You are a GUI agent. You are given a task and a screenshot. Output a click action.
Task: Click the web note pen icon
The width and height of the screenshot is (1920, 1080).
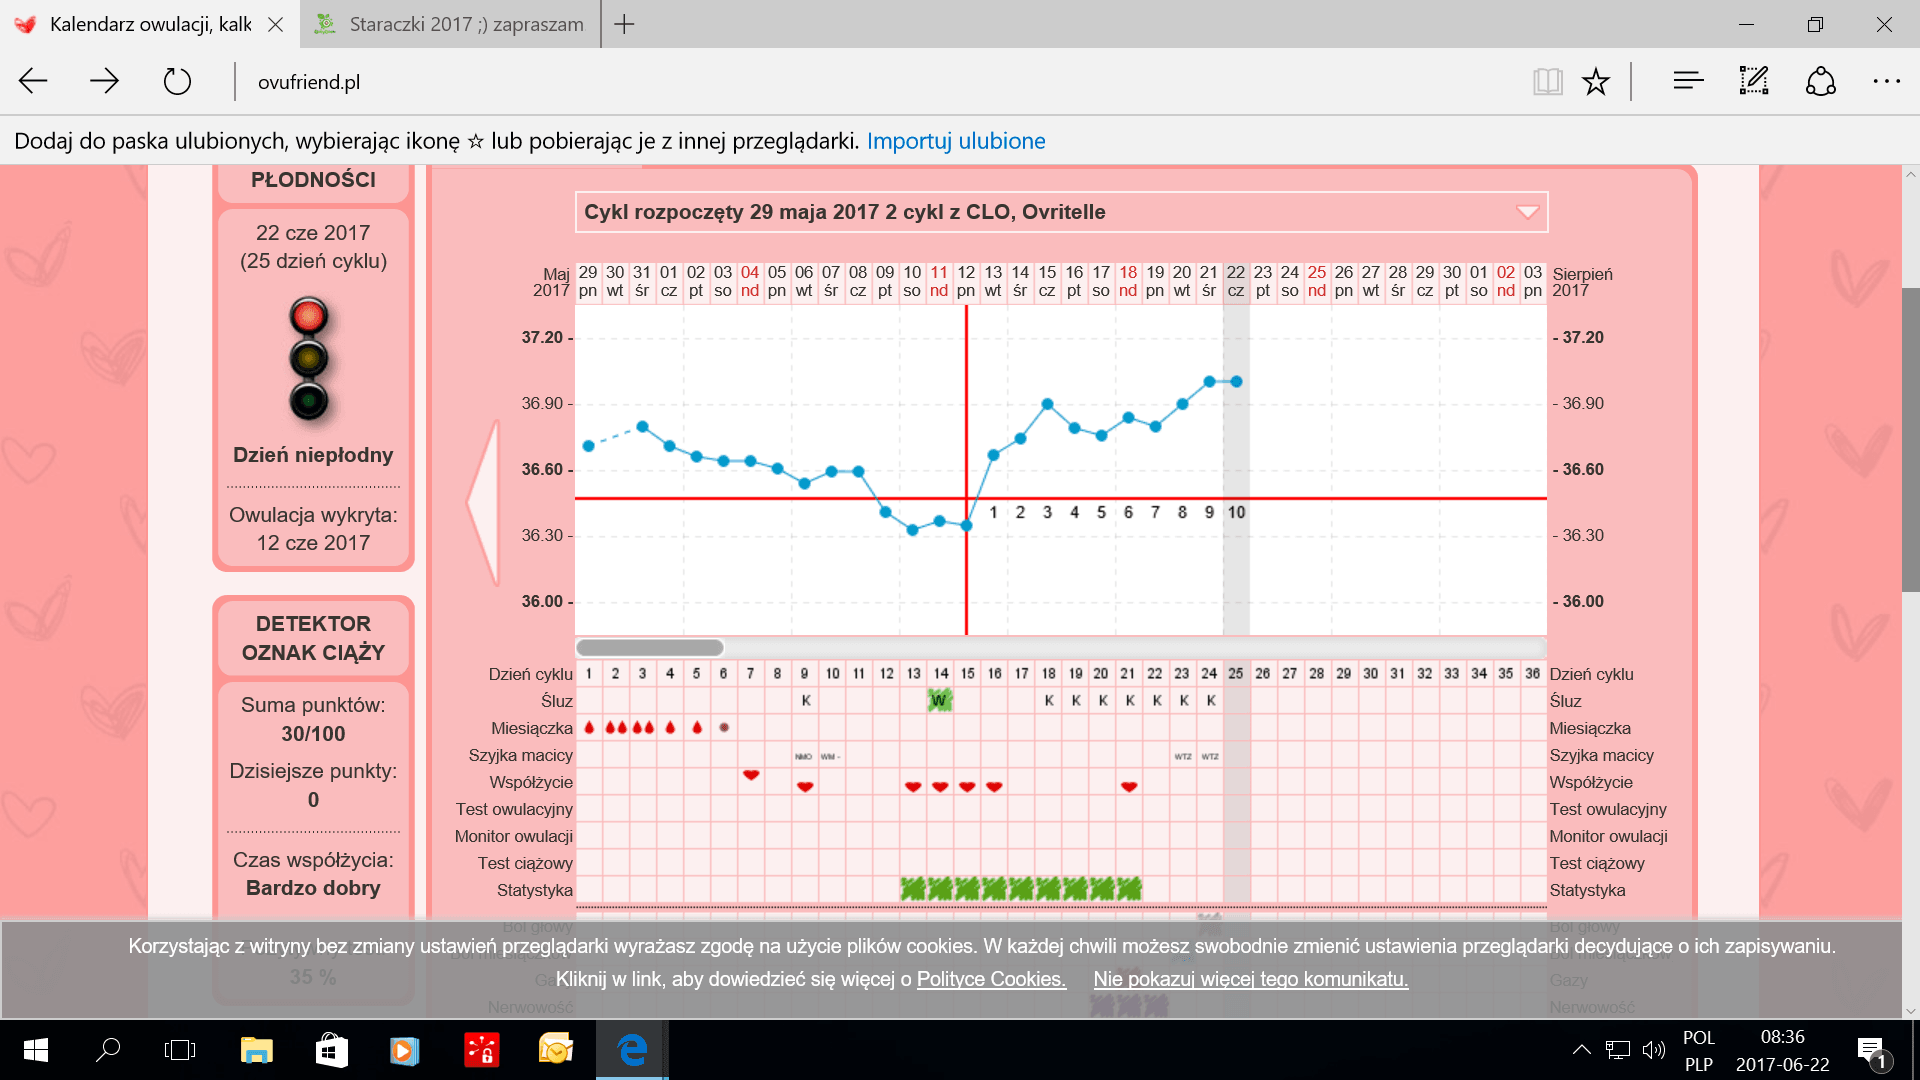[1754, 81]
